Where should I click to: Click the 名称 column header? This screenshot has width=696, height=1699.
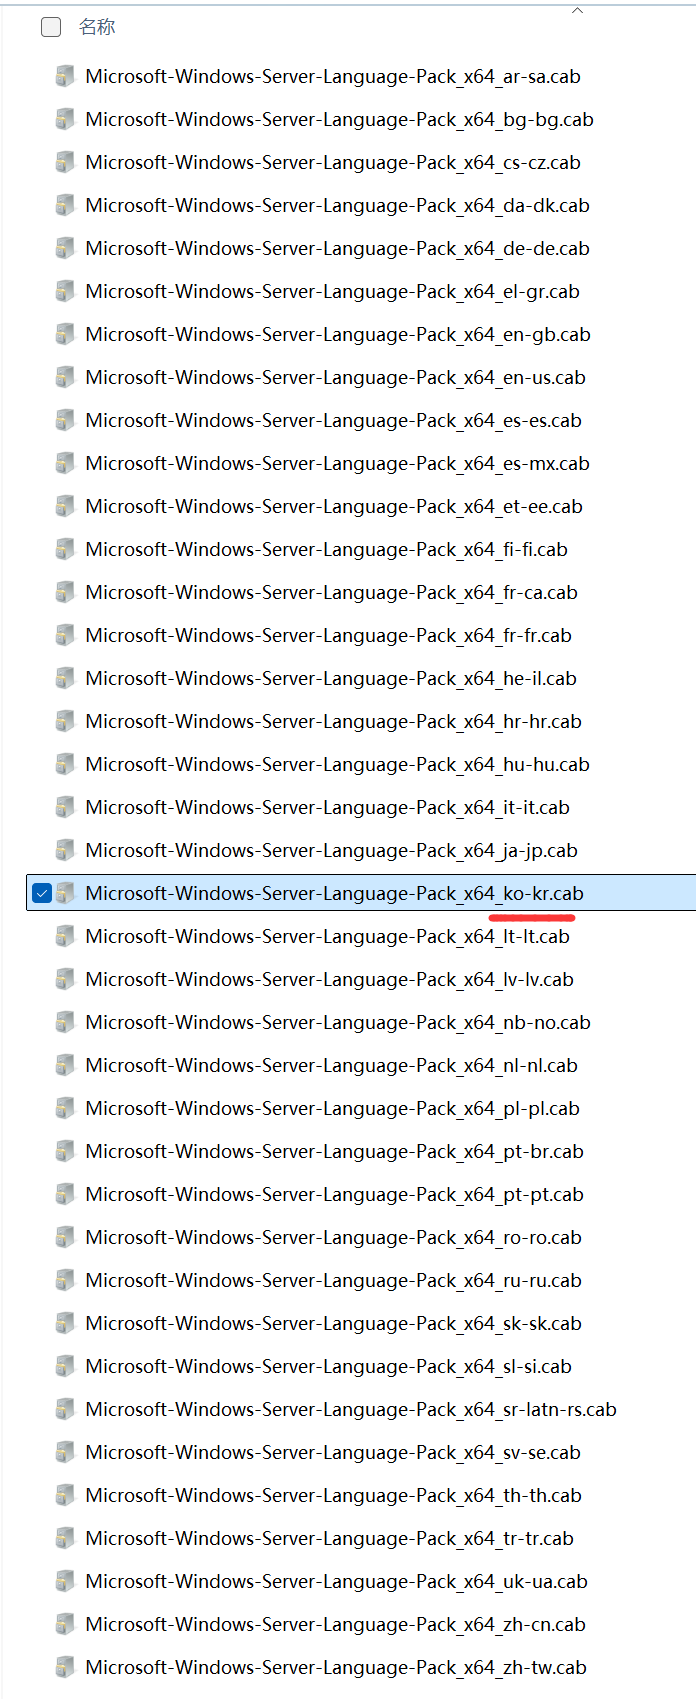point(97,27)
